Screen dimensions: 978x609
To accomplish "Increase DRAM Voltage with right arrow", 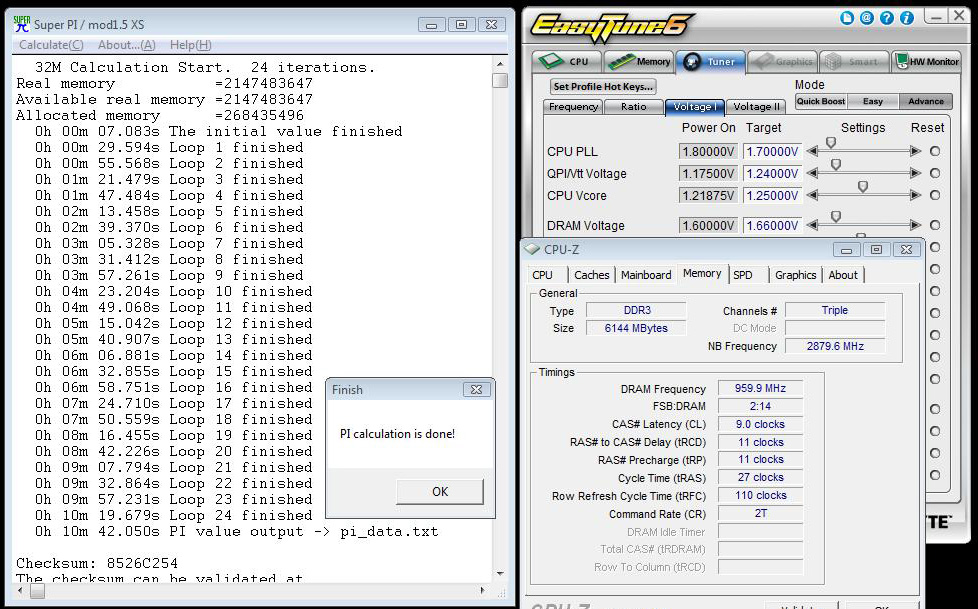I will tap(915, 225).
